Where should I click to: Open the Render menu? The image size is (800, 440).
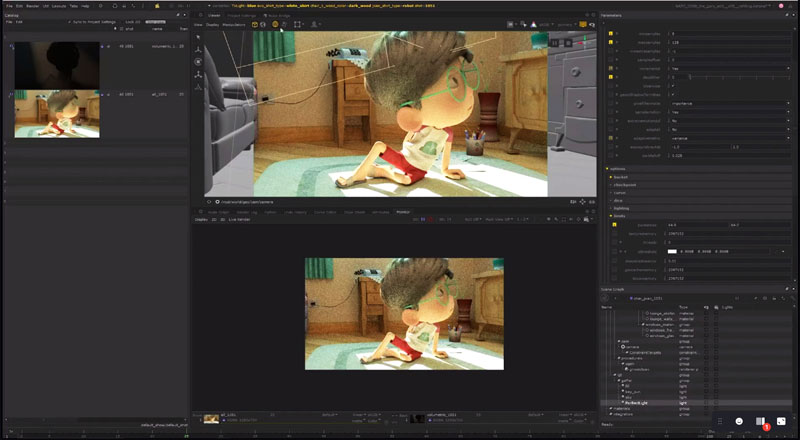[33, 6]
